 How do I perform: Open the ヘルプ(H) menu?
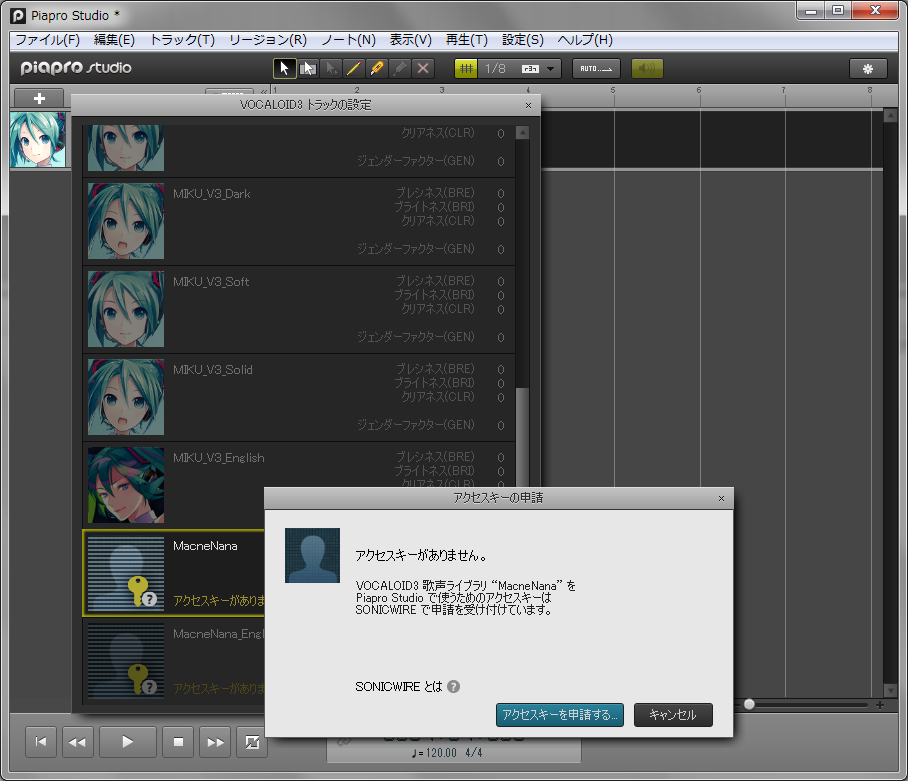[x=585, y=39]
